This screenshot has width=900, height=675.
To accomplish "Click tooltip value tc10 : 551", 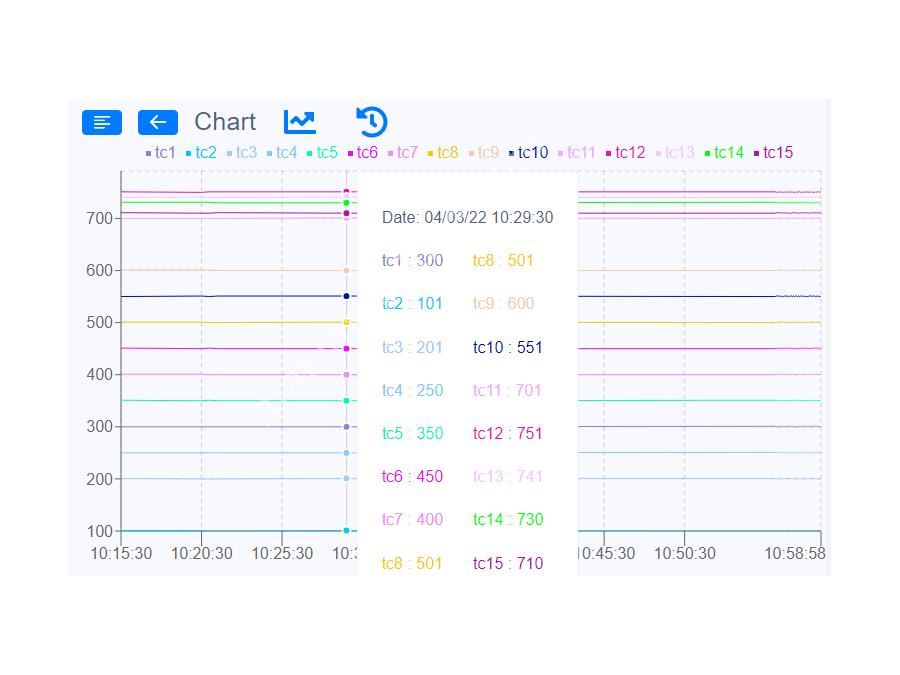I will point(507,347).
